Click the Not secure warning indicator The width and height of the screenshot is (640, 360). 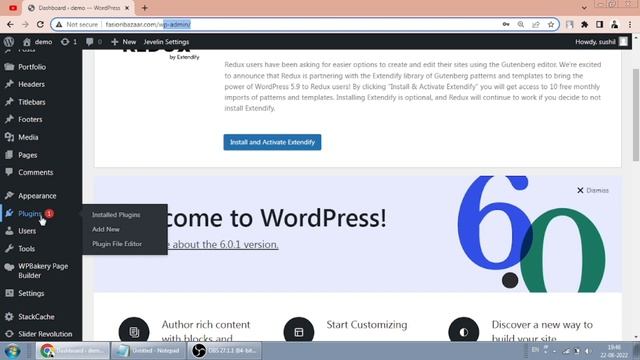(x=77, y=24)
